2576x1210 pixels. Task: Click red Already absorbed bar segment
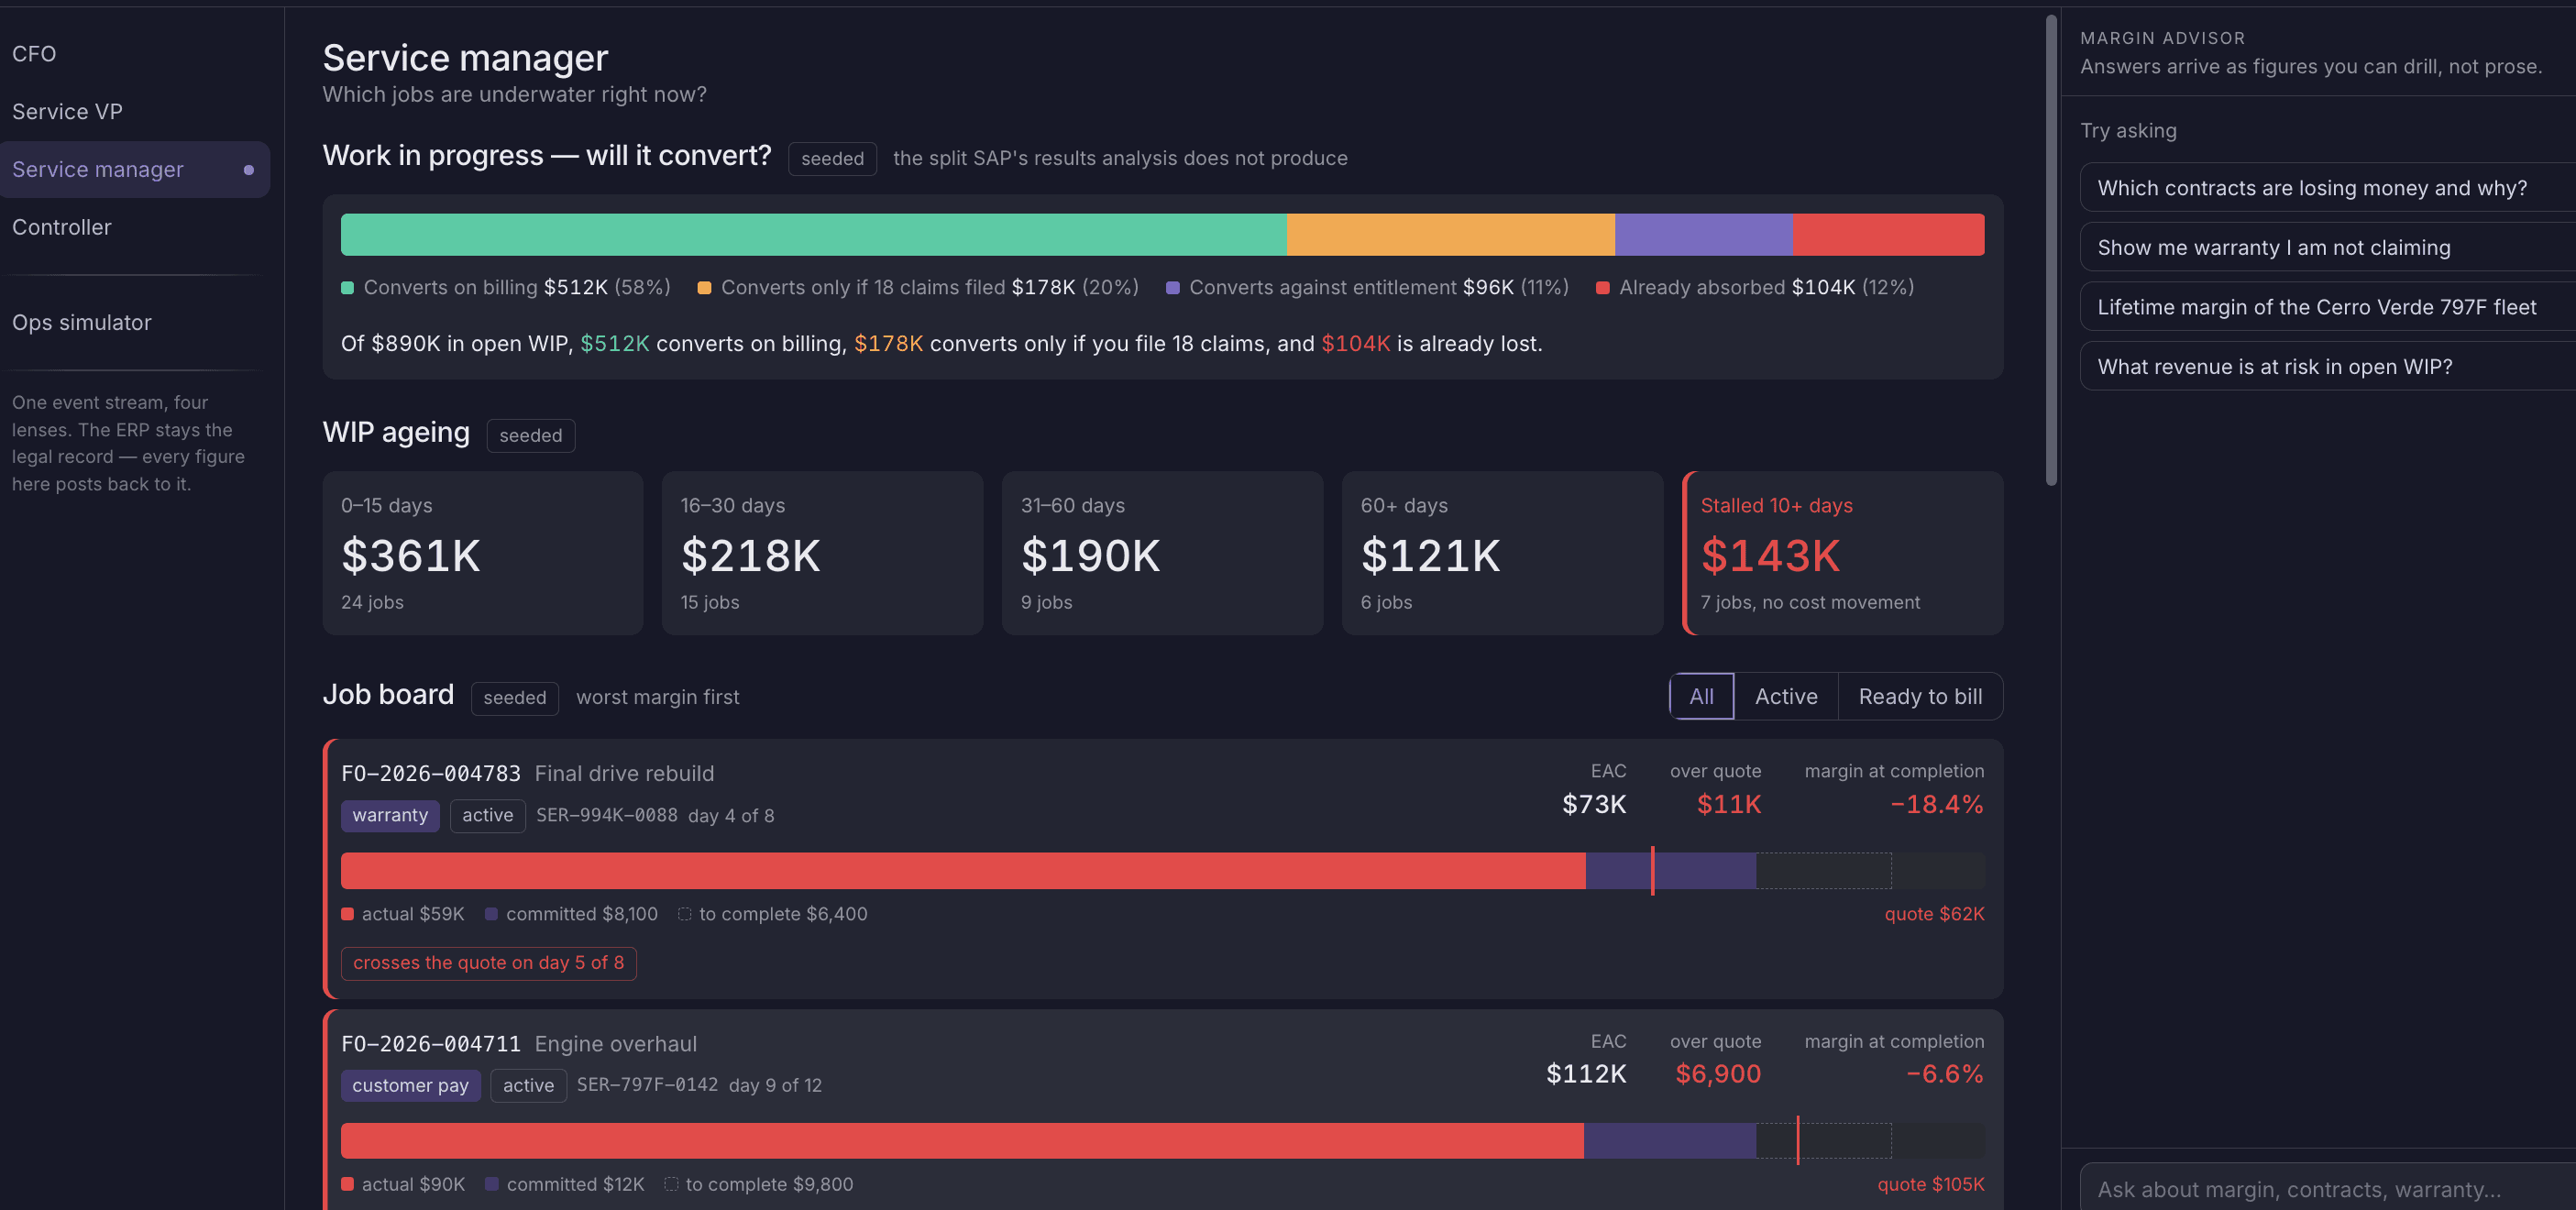point(1888,234)
